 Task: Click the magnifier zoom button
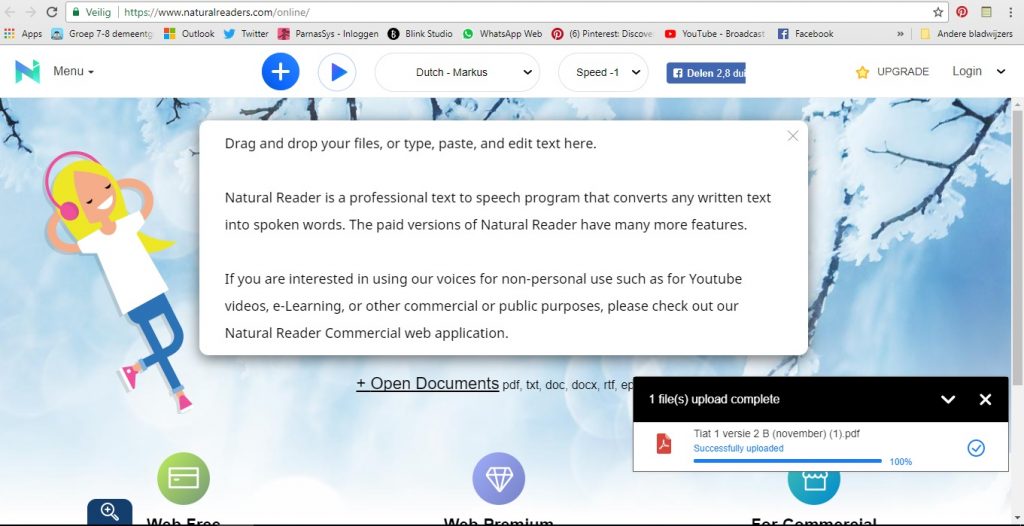tap(110, 512)
